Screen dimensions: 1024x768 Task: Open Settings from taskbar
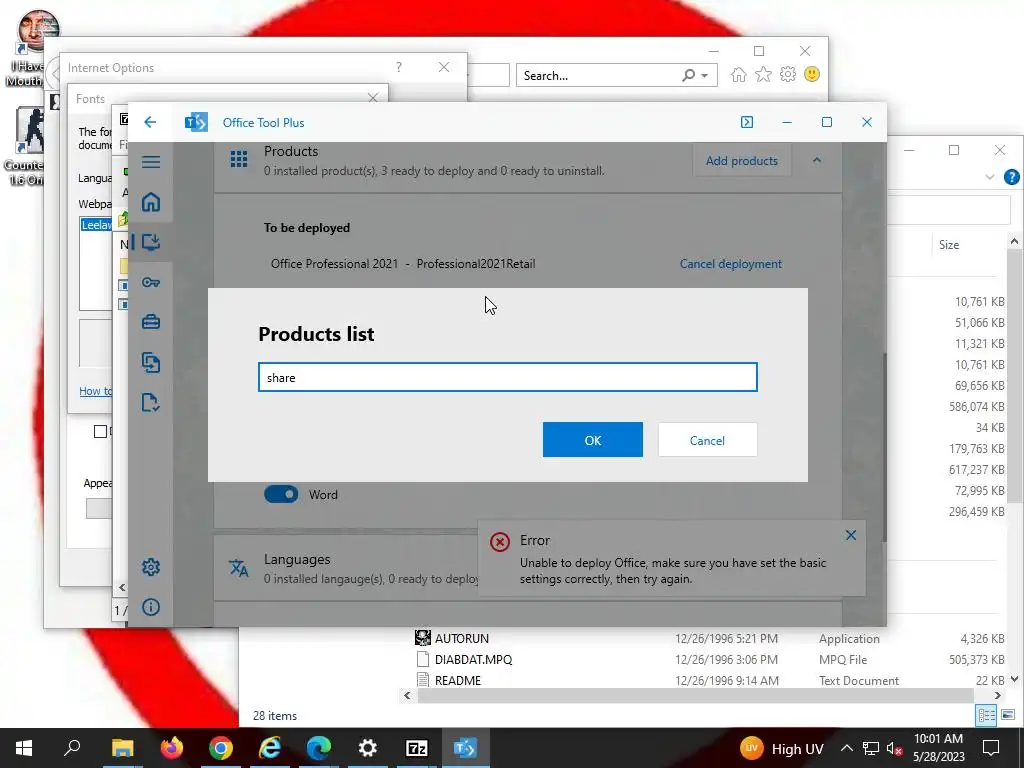[368, 748]
